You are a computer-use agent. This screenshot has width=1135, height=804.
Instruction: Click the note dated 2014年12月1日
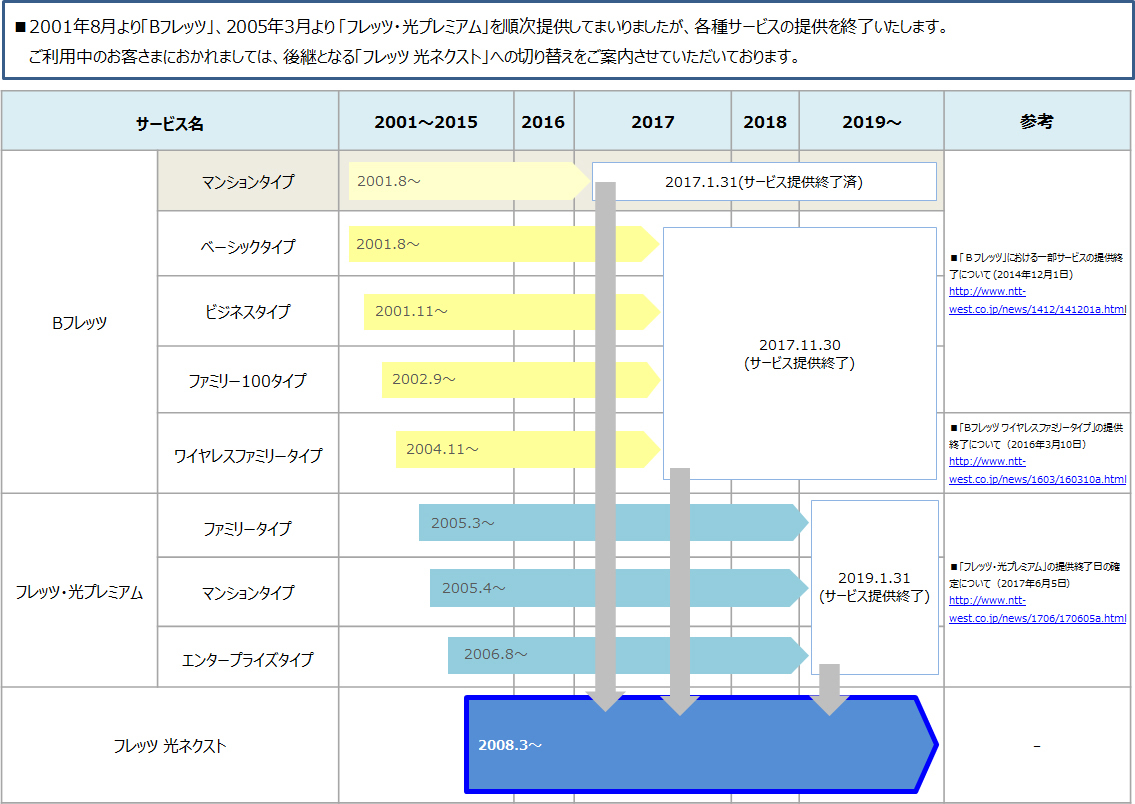pyautogui.click(x=1037, y=266)
